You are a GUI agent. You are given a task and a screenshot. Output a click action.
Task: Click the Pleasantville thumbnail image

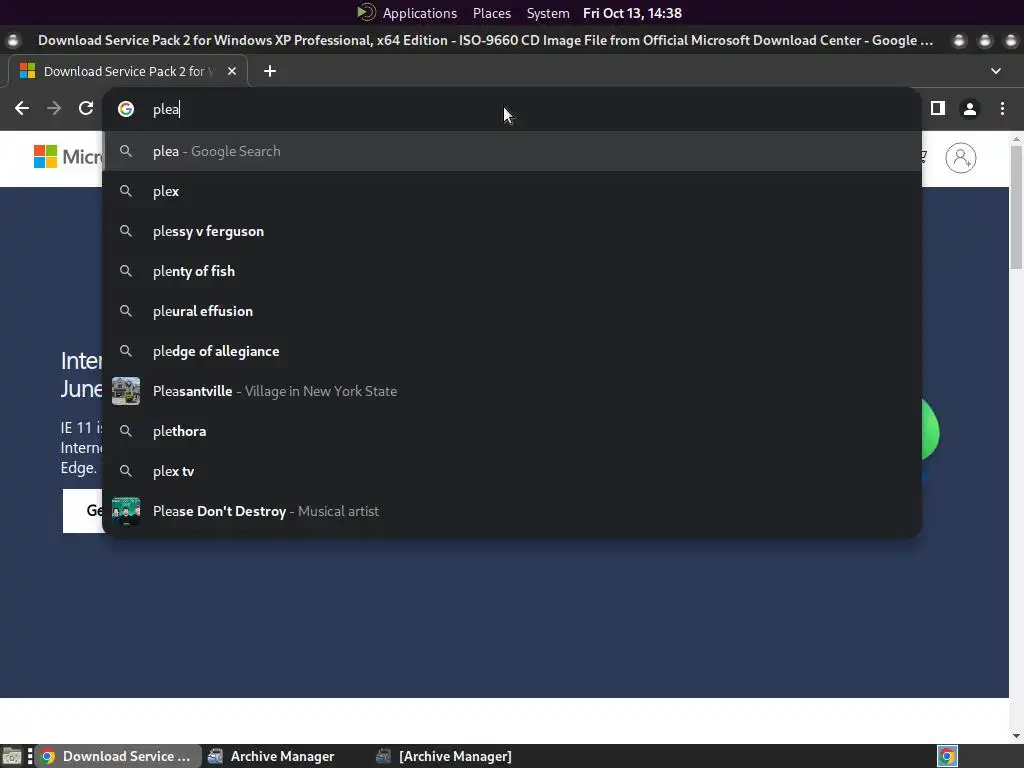point(126,391)
